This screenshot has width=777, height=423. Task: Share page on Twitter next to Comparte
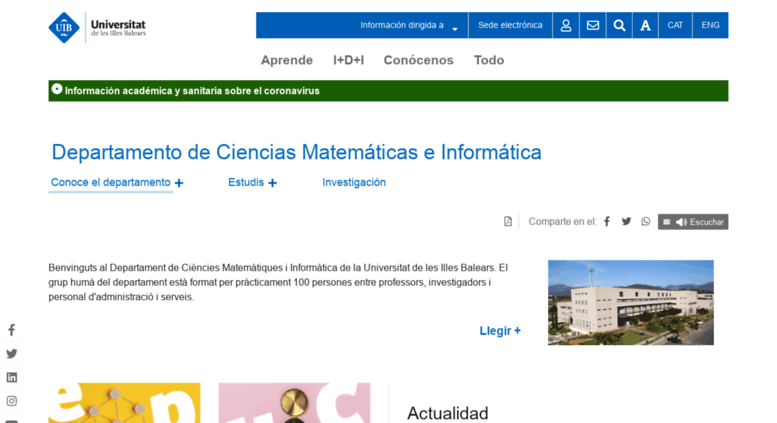click(626, 221)
